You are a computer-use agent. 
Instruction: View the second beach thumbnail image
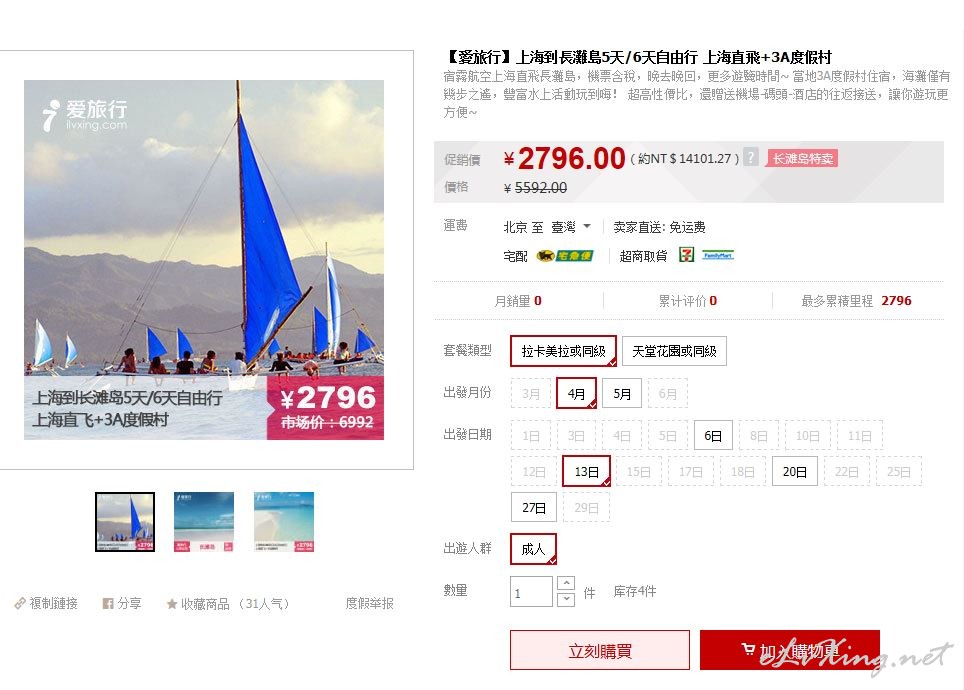[x=203, y=522]
